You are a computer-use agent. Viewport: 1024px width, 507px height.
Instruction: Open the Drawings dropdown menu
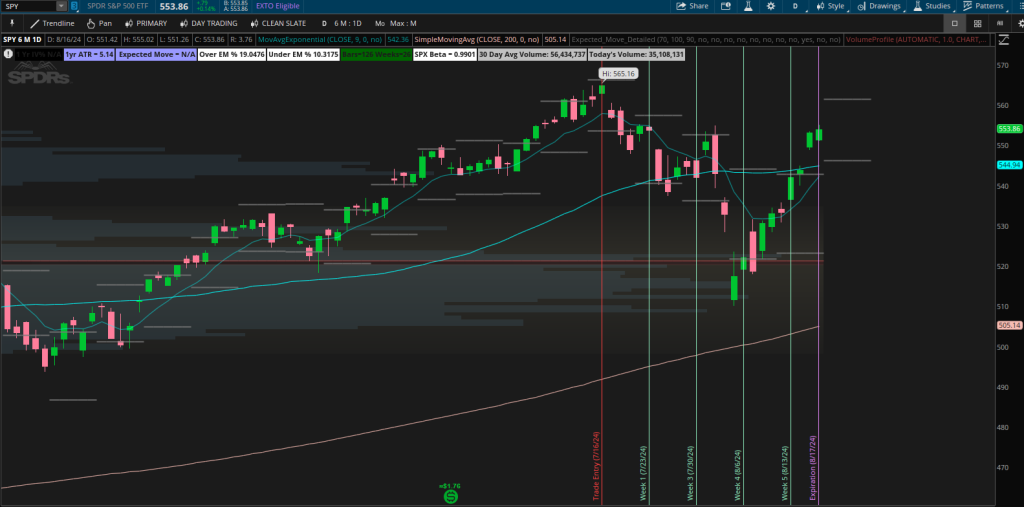880,6
